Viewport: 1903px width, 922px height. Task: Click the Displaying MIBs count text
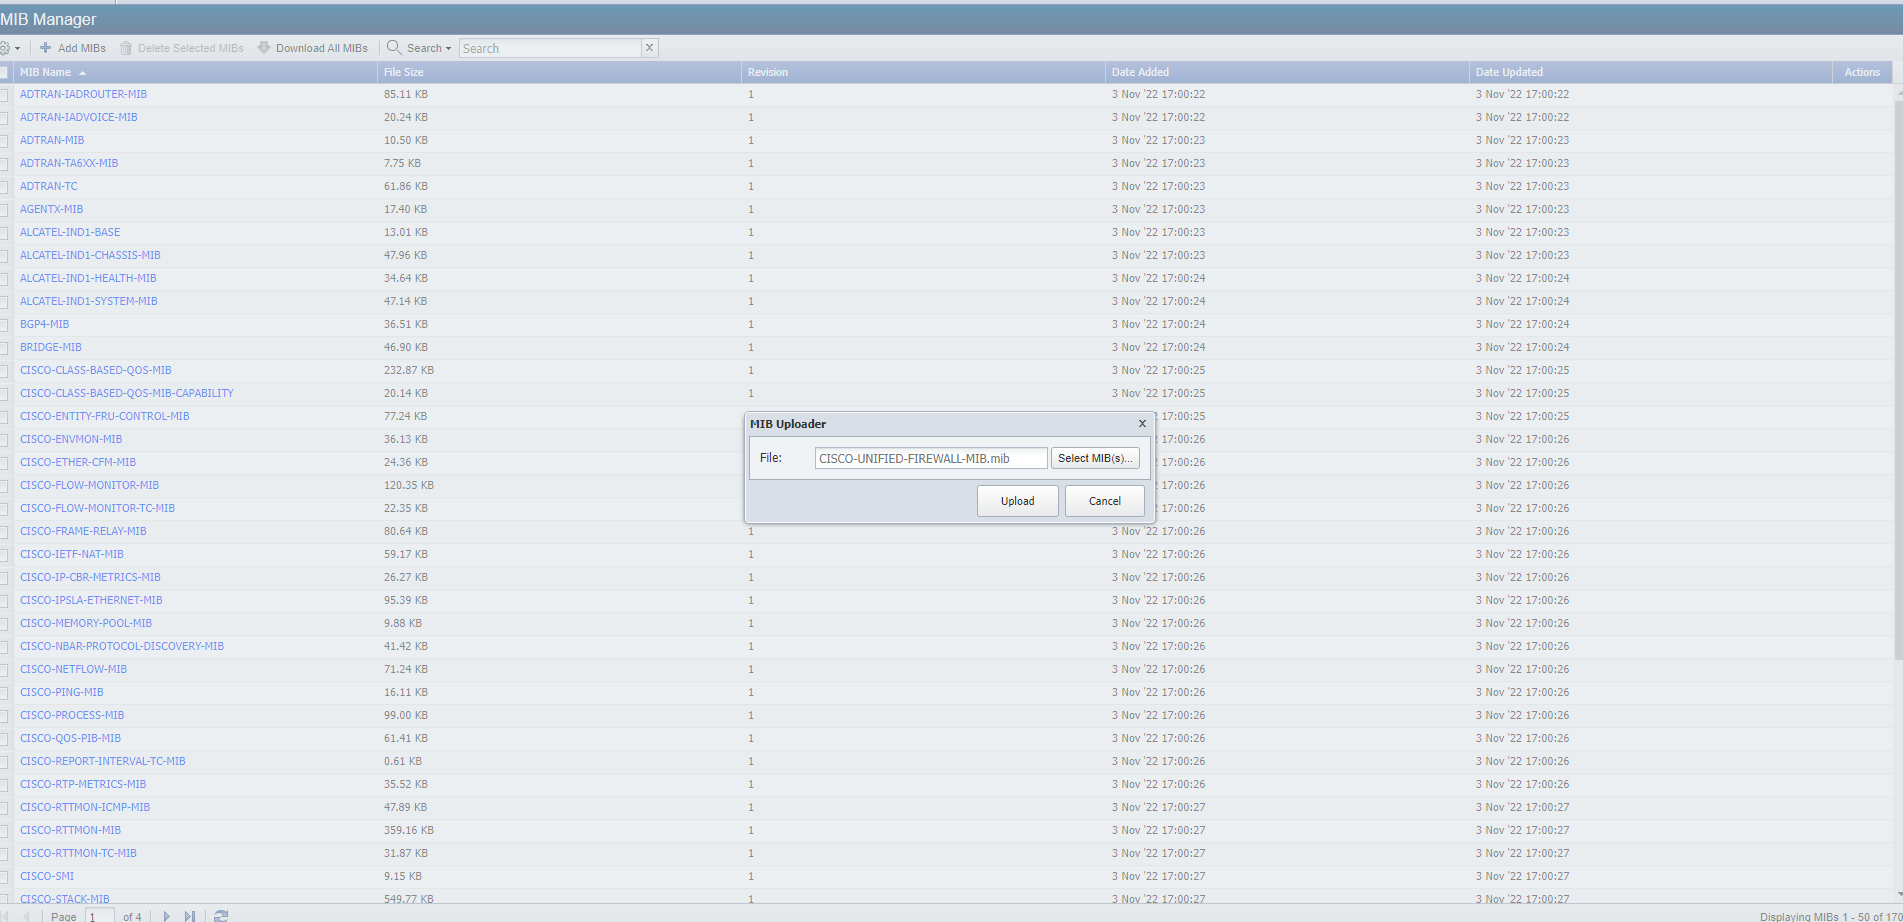pyautogui.click(x=1831, y=916)
